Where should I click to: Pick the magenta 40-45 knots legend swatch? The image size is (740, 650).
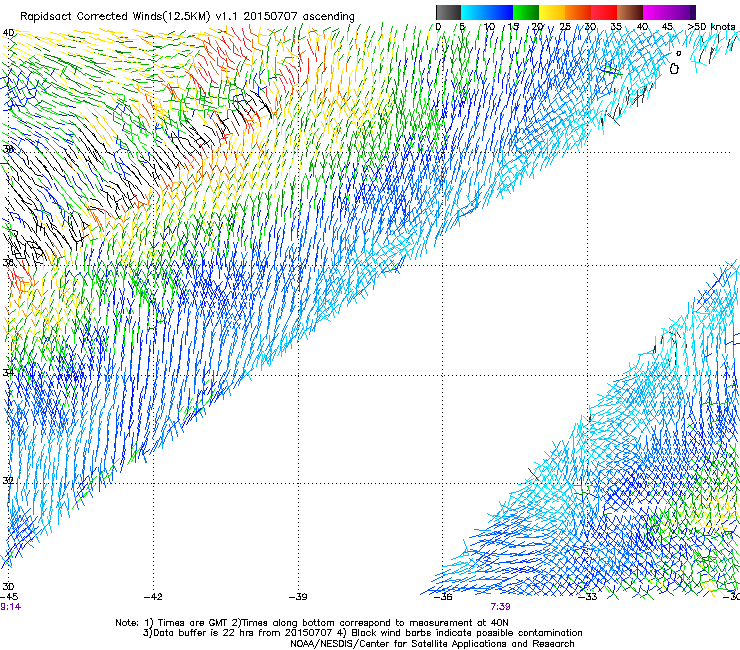656,12
